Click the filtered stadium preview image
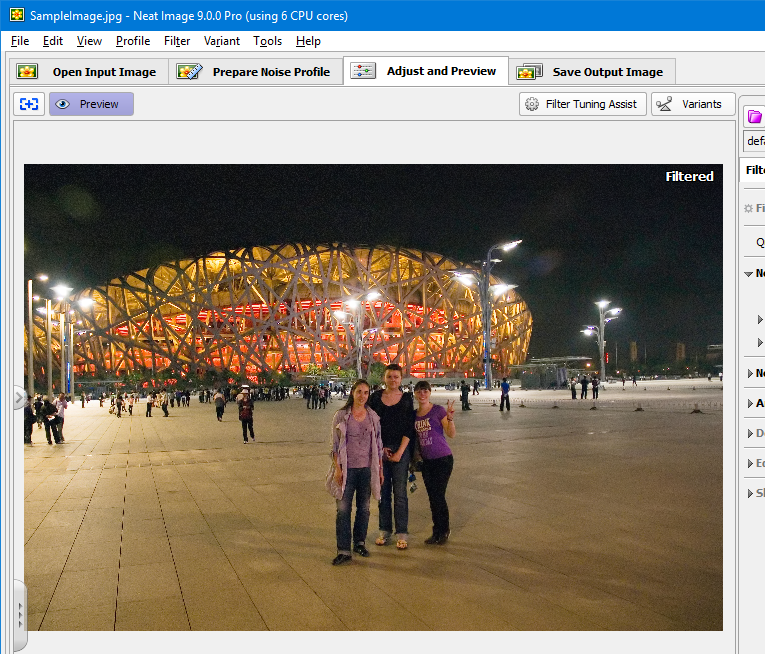765x654 pixels. click(x=373, y=397)
